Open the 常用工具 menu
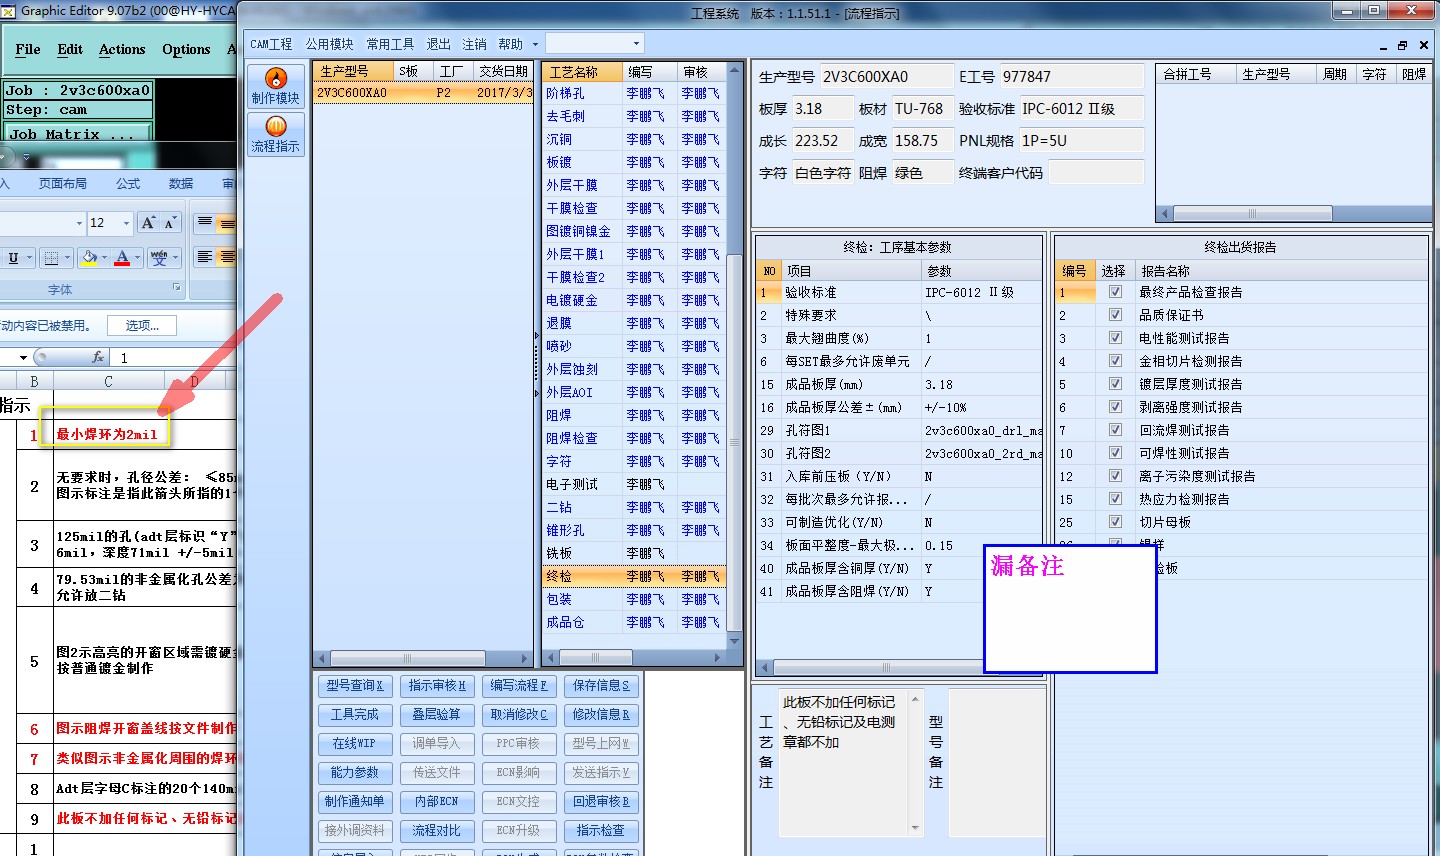The image size is (1440, 856). [x=390, y=44]
